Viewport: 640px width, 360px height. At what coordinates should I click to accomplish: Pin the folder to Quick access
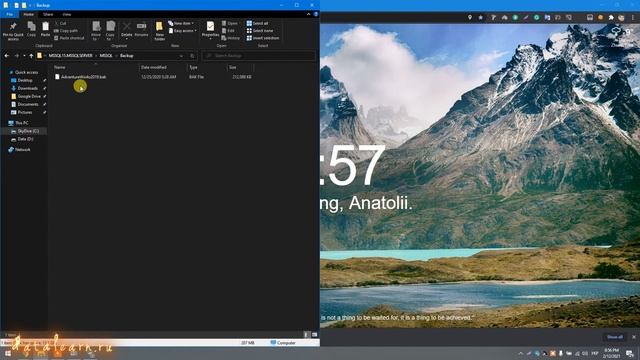tap(13, 31)
